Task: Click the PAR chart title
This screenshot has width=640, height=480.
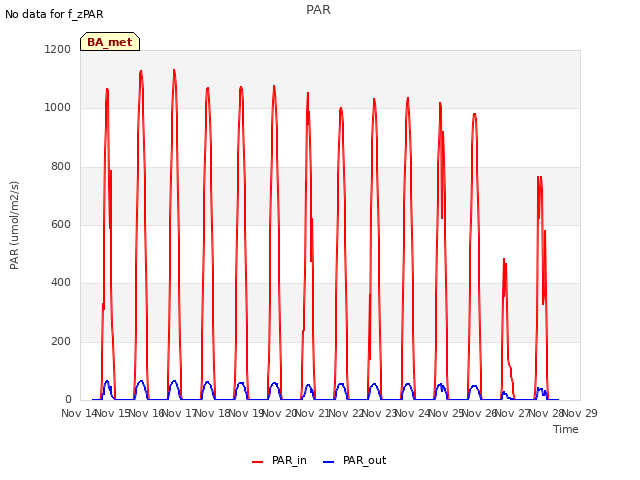Action: pos(318,10)
